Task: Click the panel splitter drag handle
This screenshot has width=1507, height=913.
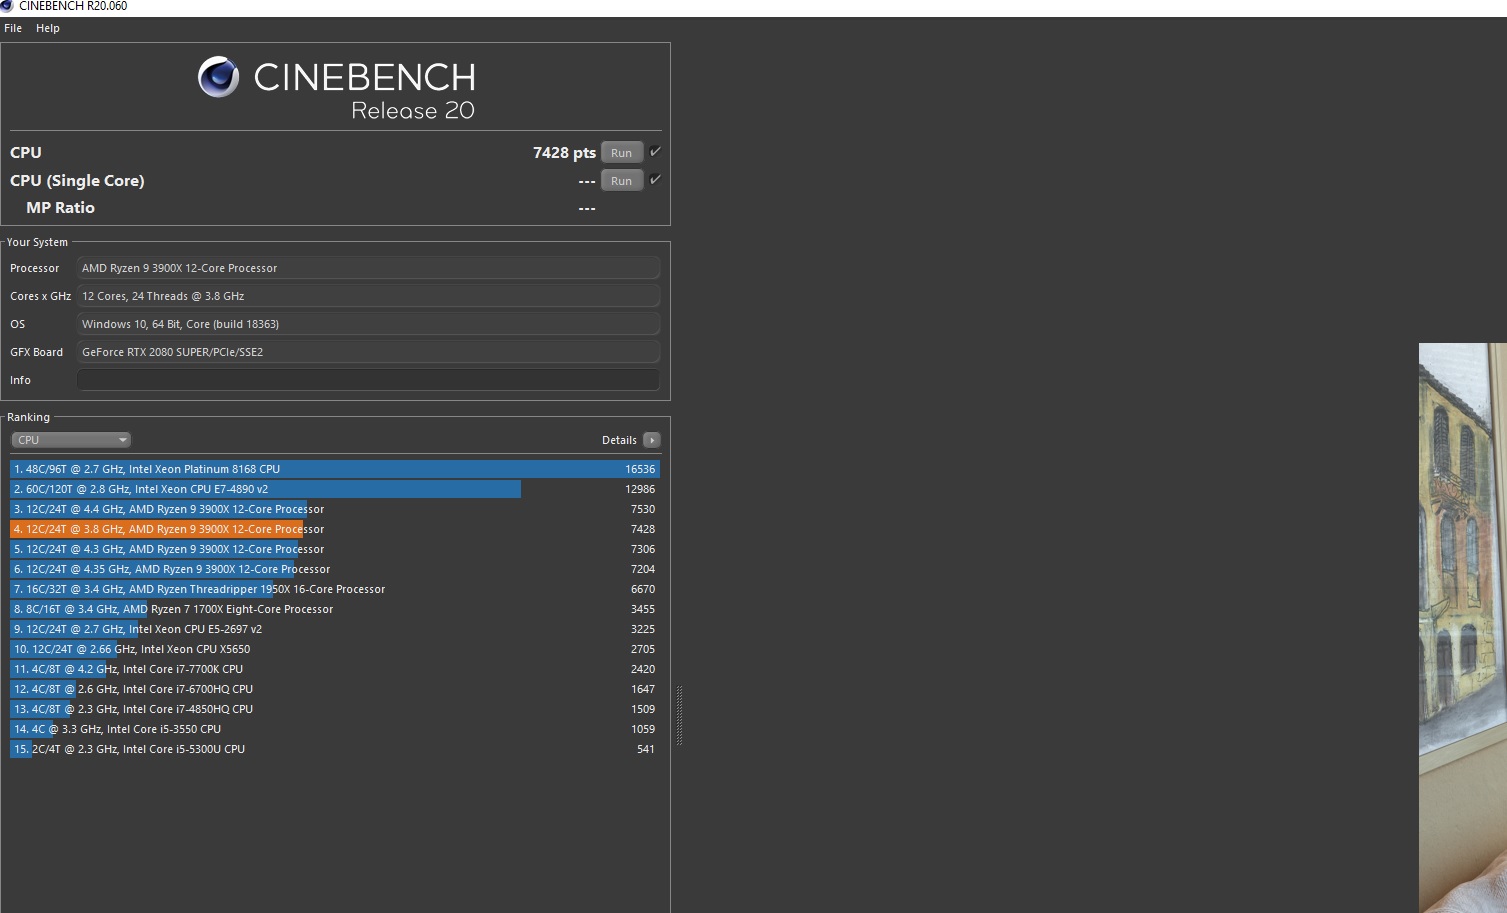Action: (680, 715)
